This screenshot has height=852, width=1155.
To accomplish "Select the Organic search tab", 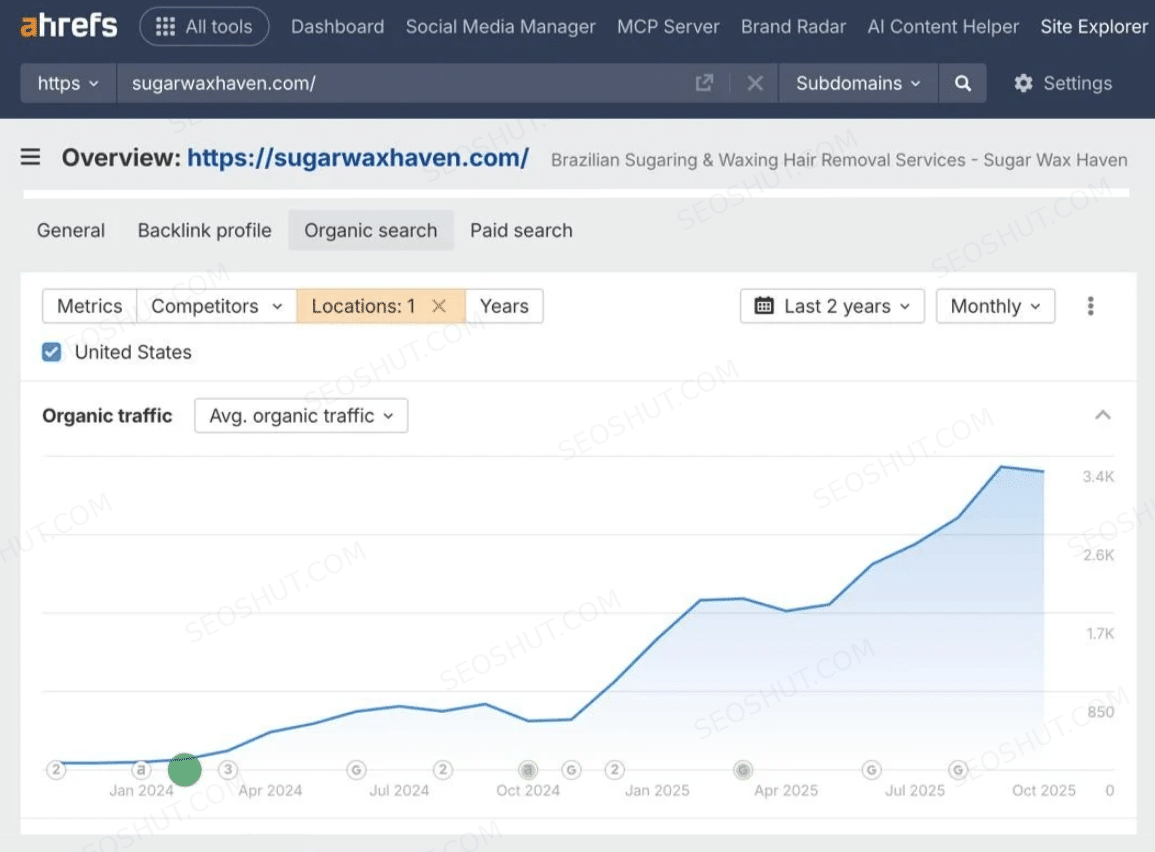I will [x=371, y=230].
